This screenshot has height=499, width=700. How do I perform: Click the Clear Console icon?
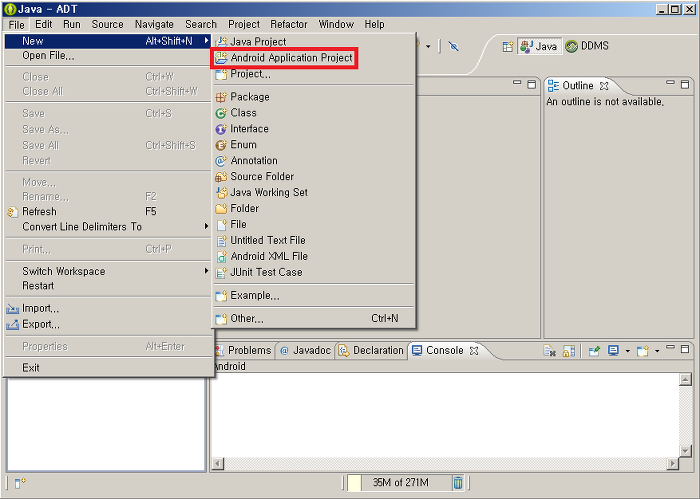[550, 351]
